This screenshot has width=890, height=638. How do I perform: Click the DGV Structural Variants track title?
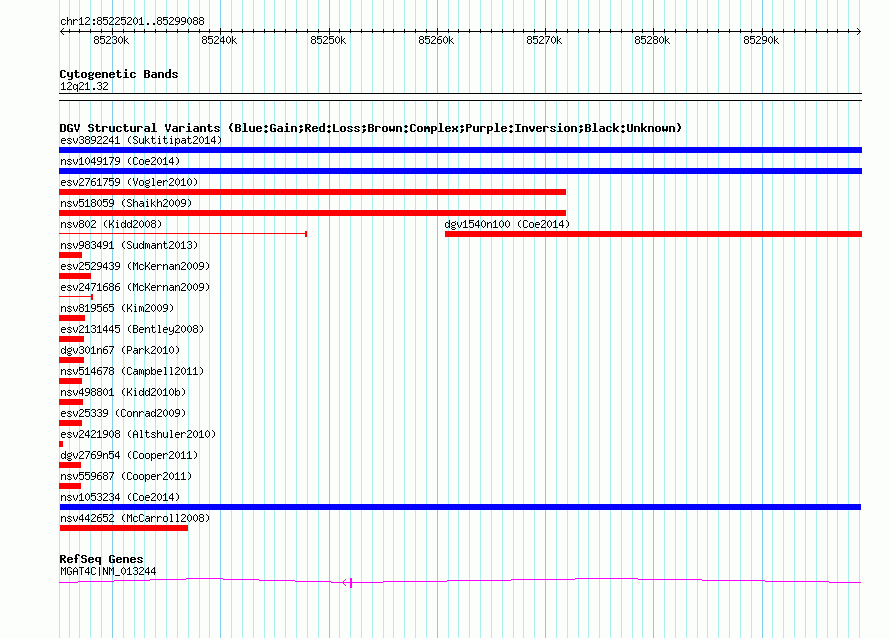(x=370, y=128)
